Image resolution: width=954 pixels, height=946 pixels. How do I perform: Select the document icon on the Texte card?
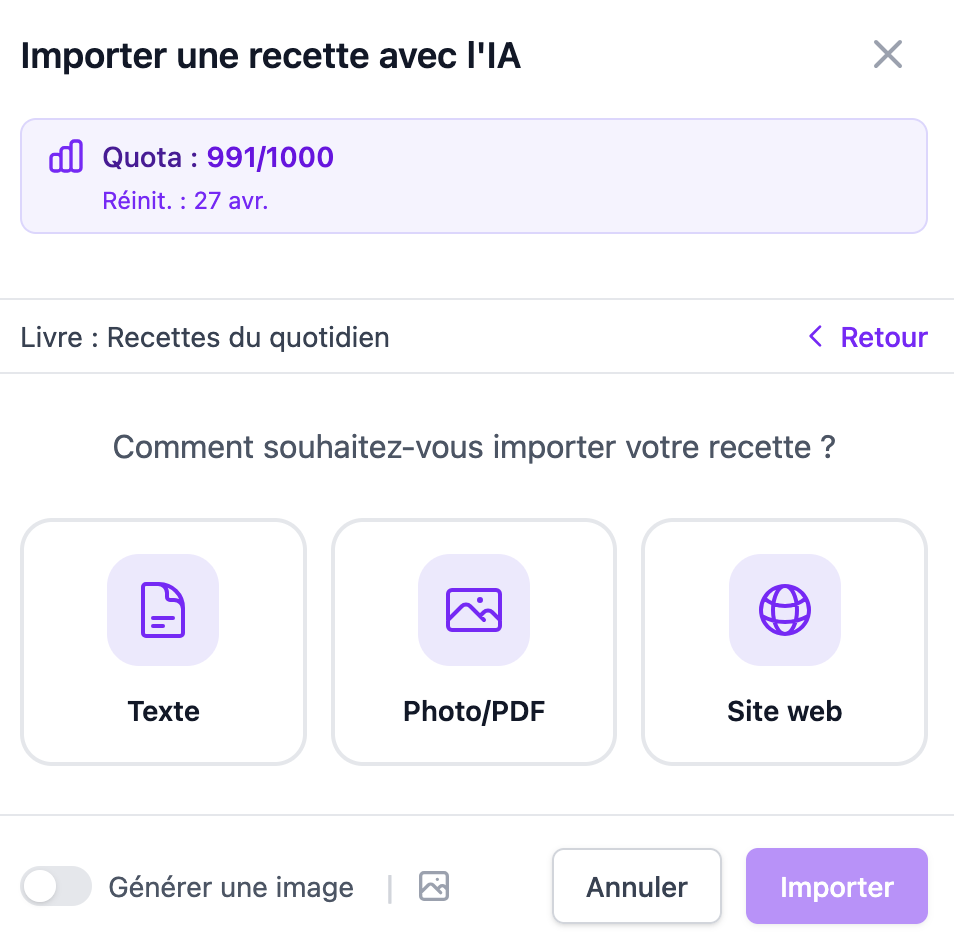163,610
